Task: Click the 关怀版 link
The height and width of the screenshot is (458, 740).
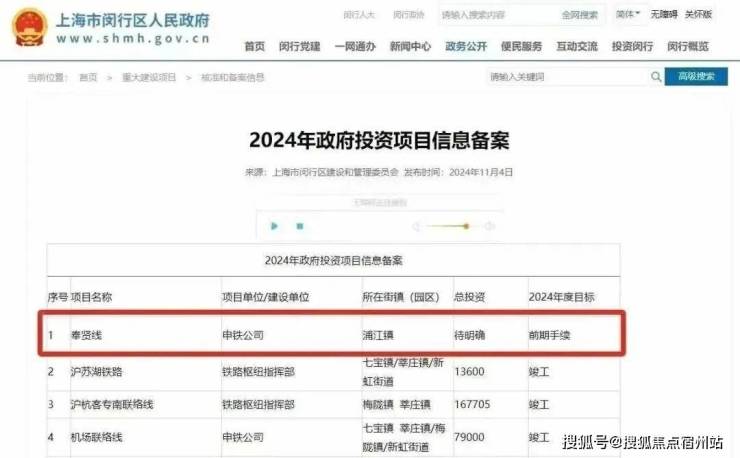Action: tap(698, 15)
